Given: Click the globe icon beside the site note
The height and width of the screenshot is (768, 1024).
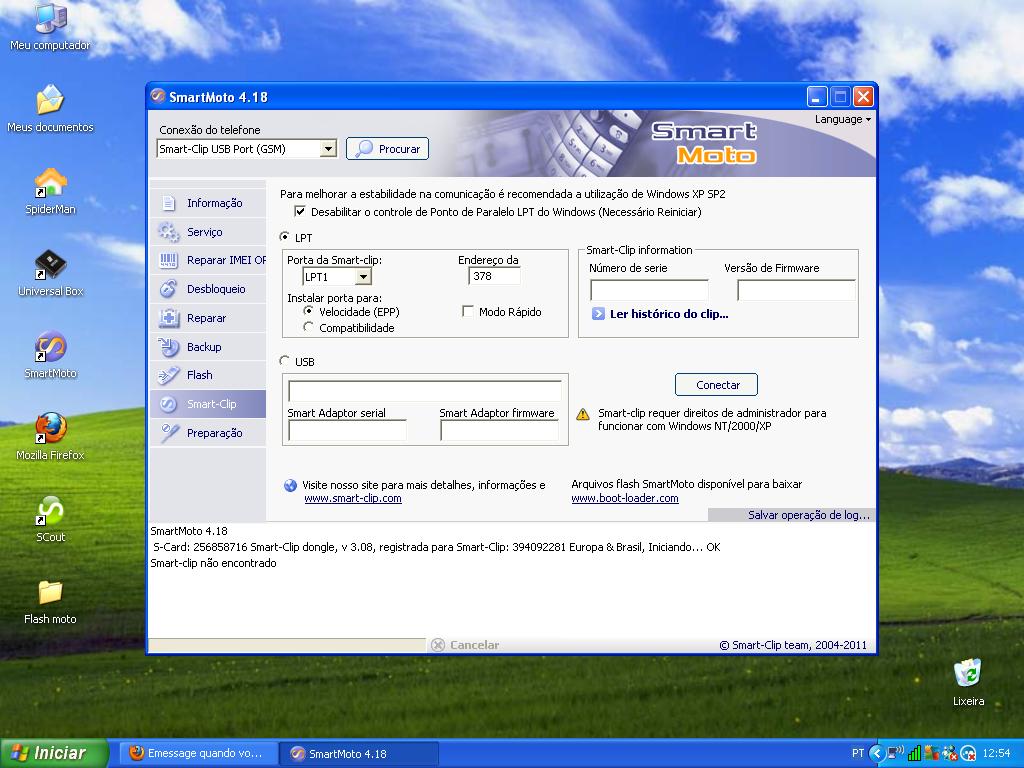Looking at the screenshot, I should pos(291,485).
